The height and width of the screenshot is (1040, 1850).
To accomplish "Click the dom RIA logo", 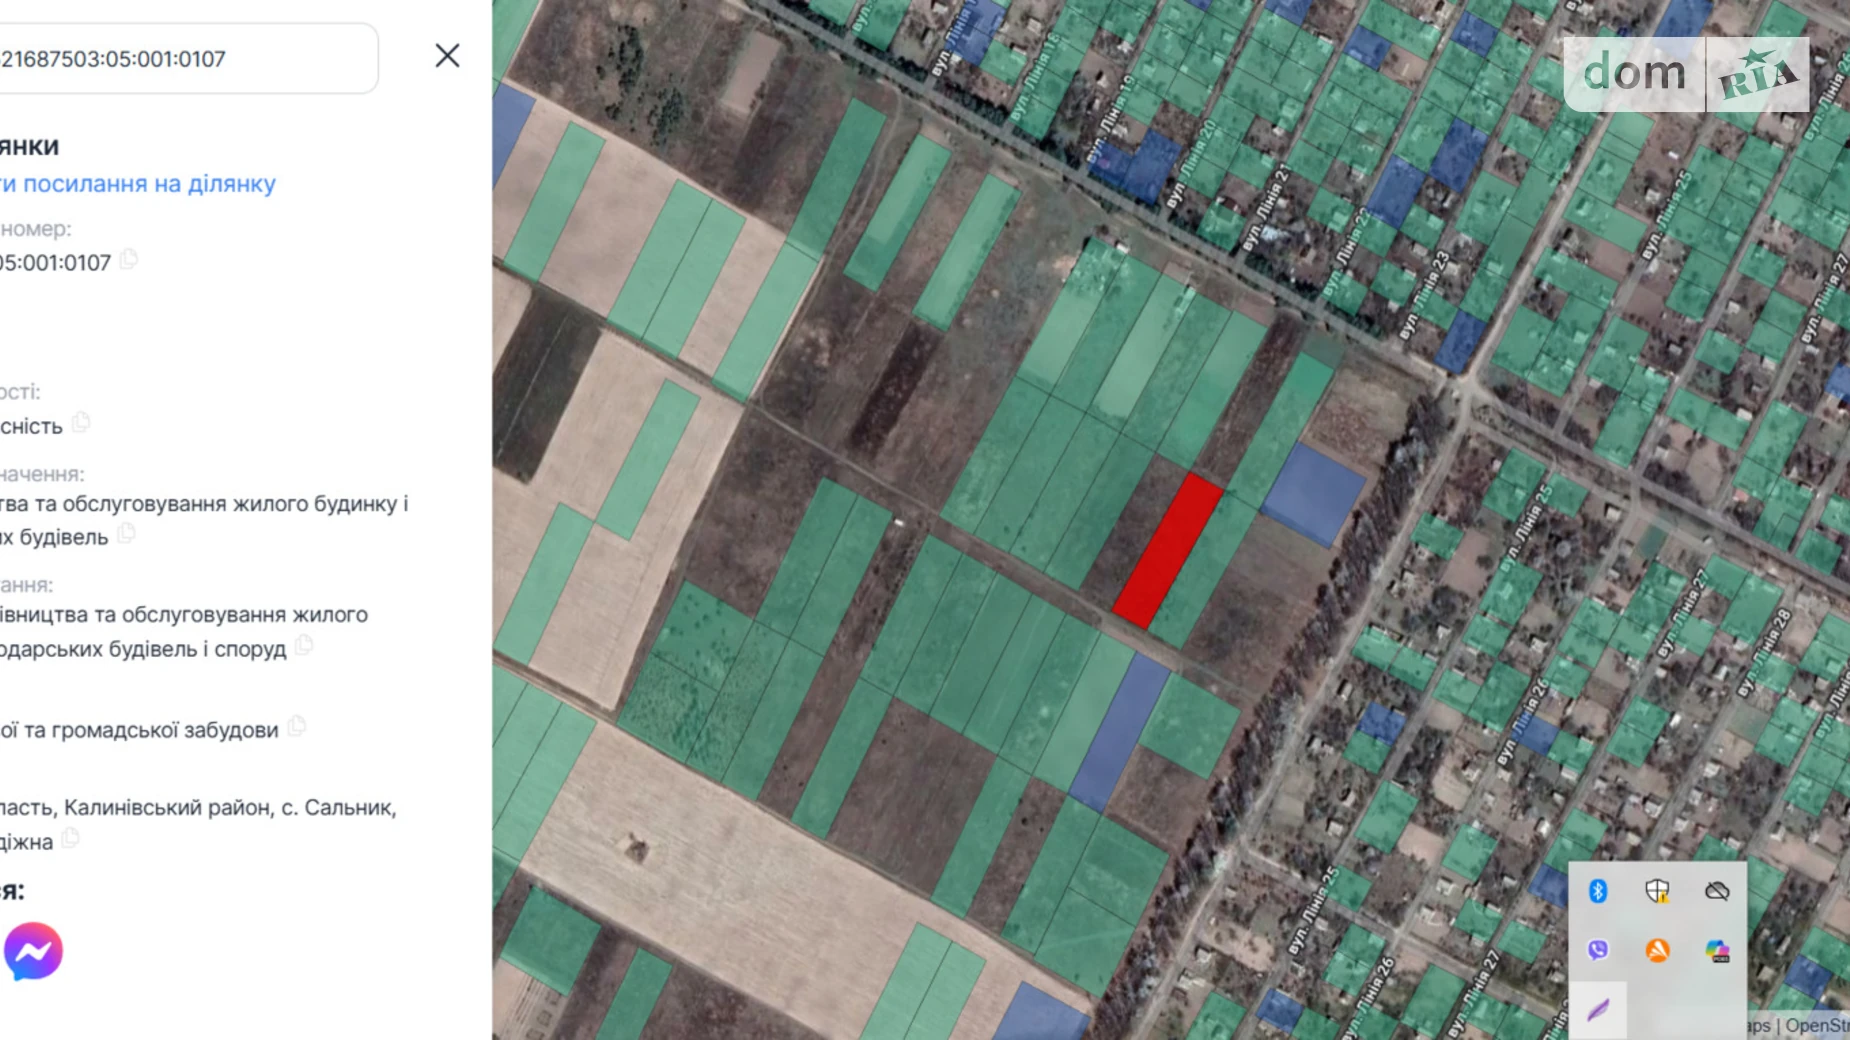I will (x=1686, y=74).
